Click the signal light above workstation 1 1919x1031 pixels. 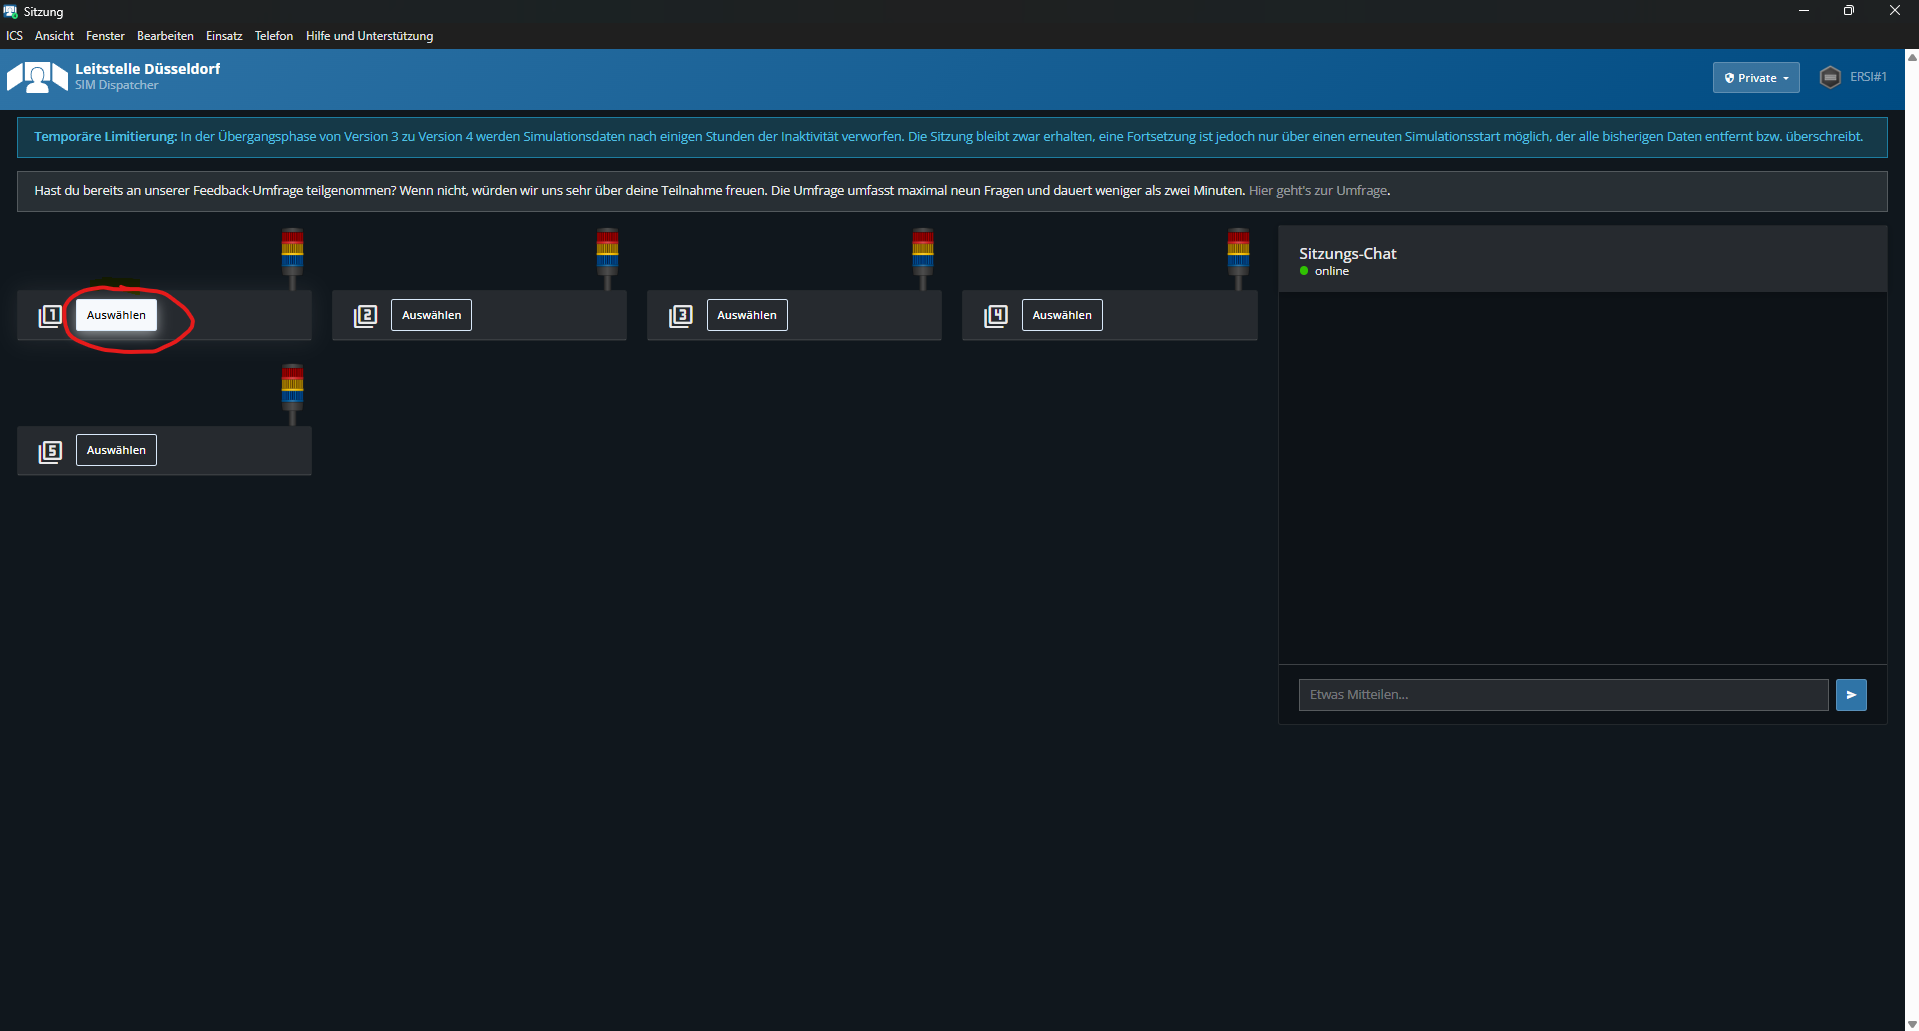pos(292,252)
